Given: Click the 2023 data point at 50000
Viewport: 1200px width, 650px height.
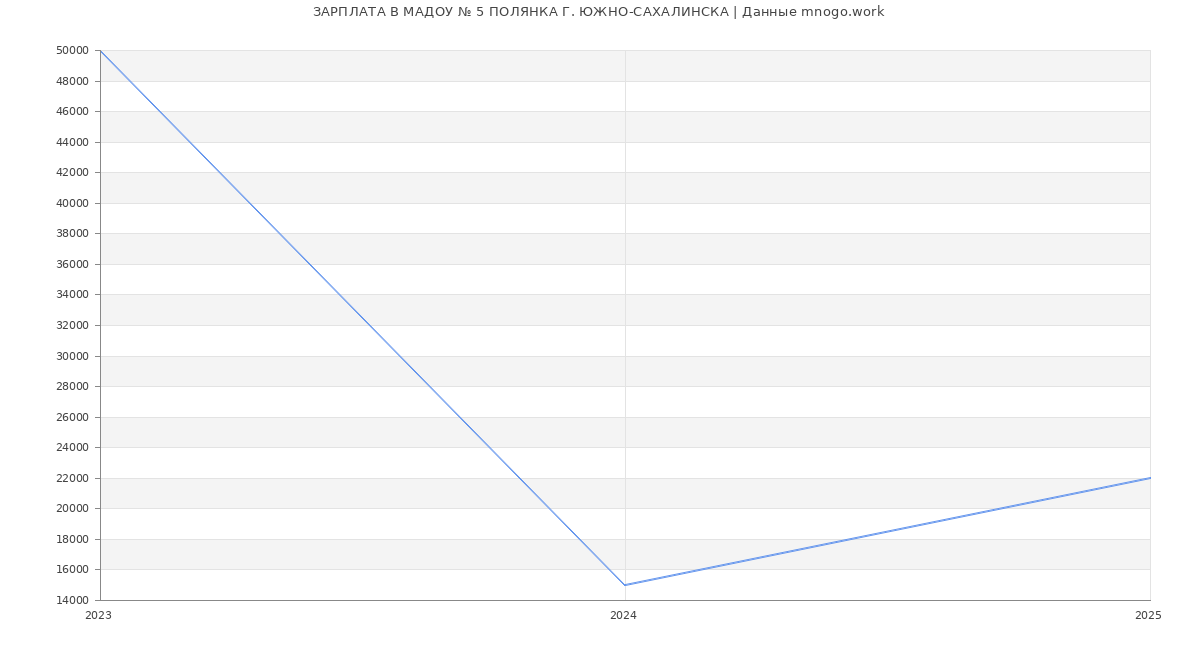Looking at the screenshot, I should pos(100,50).
